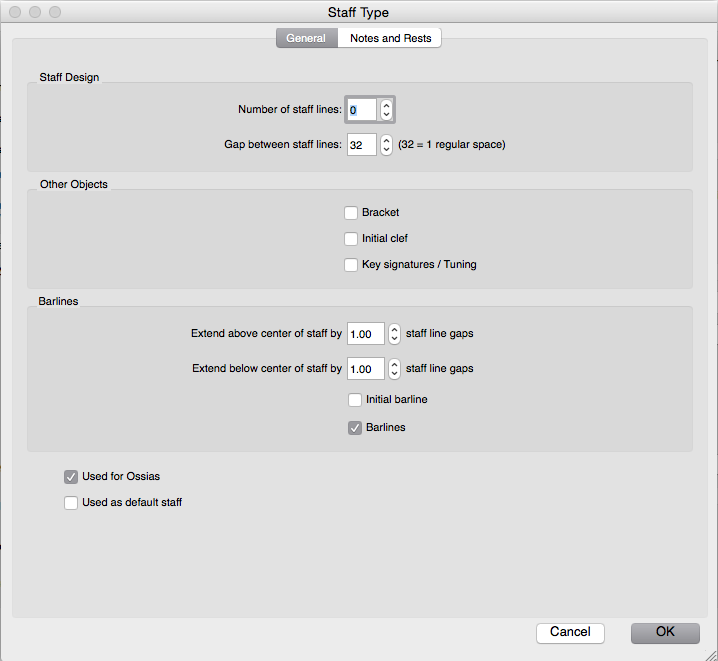Image resolution: width=718 pixels, height=661 pixels.
Task: Increase number of staff lines with up arrow
Action: point(387,104)
